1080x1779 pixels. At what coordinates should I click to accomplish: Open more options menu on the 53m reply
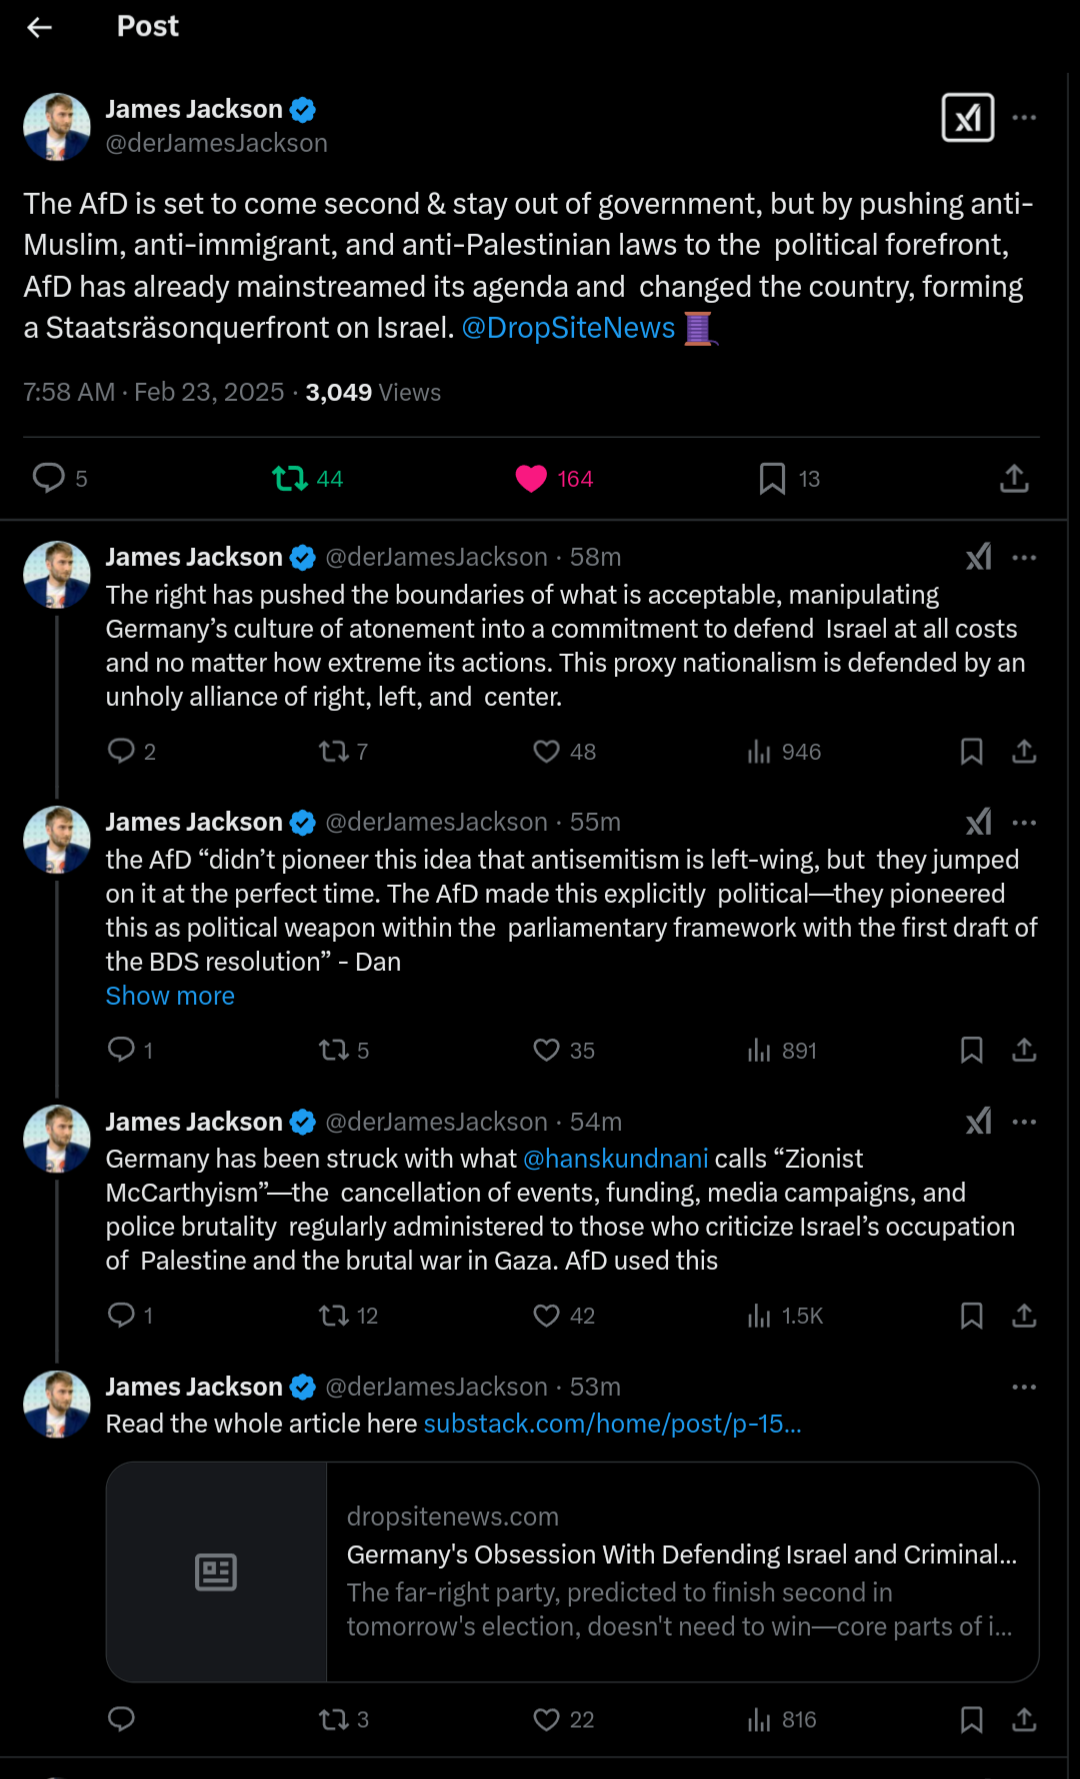point(1024,1387)
